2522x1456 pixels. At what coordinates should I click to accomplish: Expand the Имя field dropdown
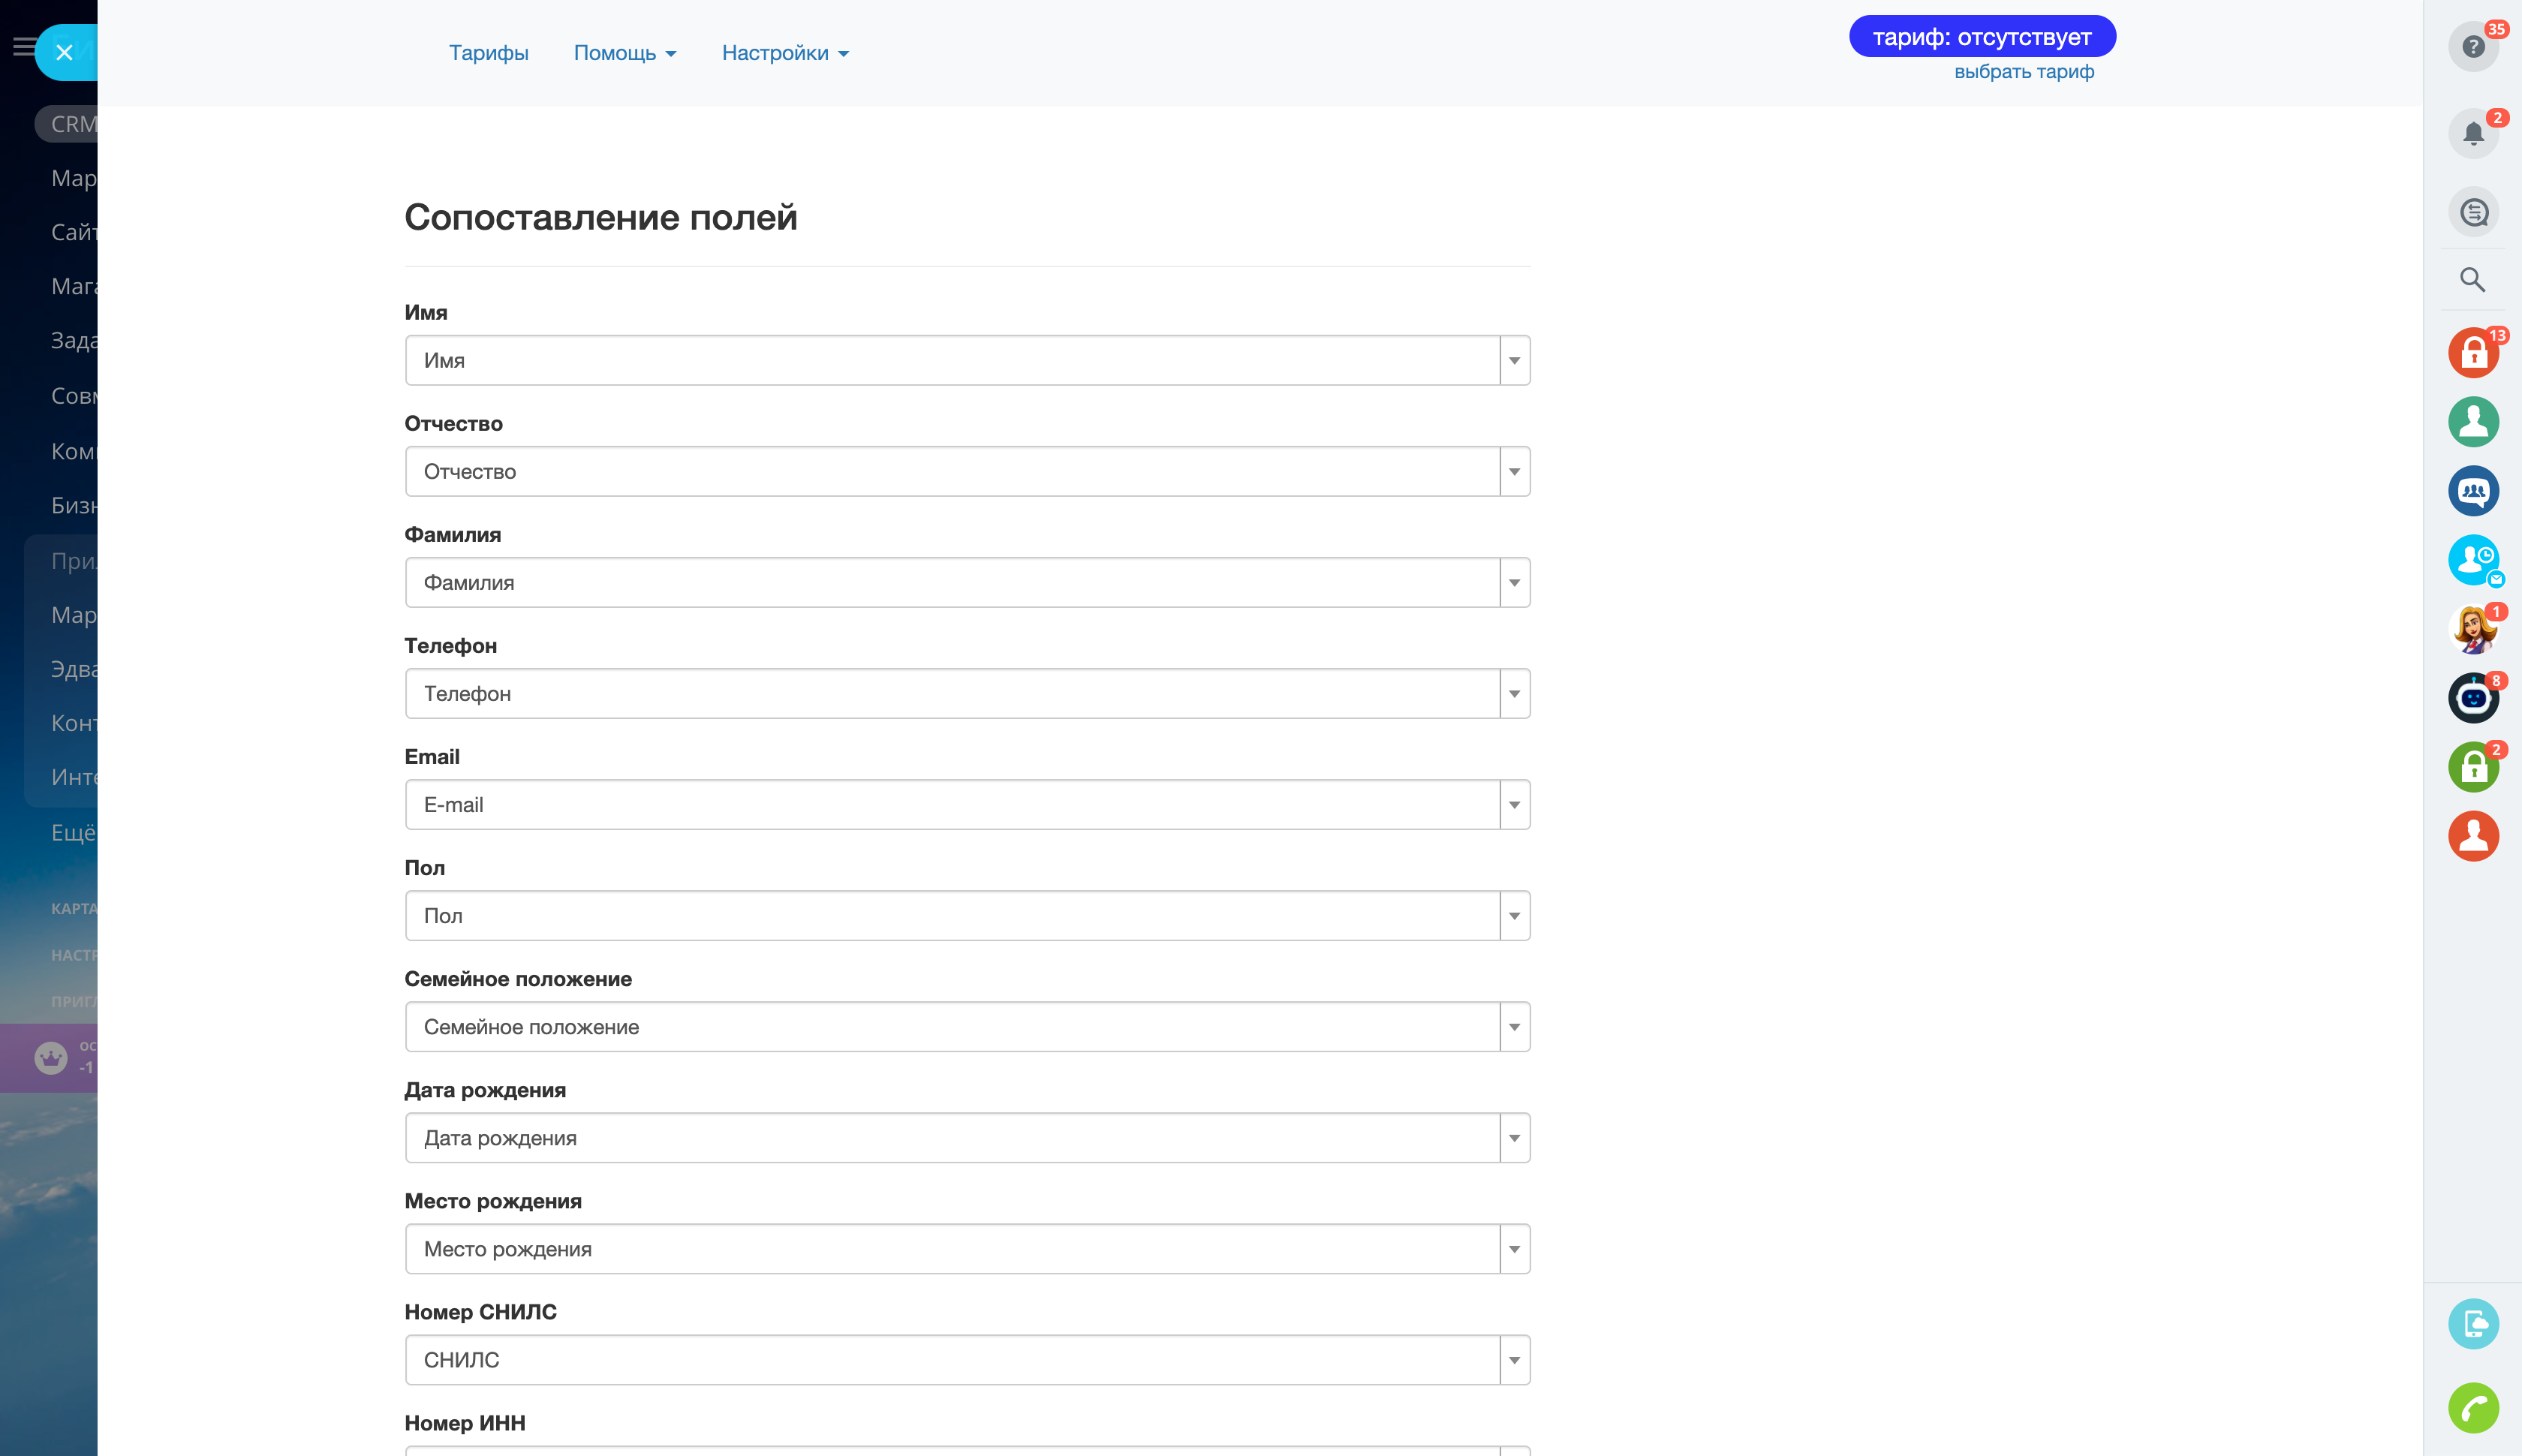click(1514, 361)
